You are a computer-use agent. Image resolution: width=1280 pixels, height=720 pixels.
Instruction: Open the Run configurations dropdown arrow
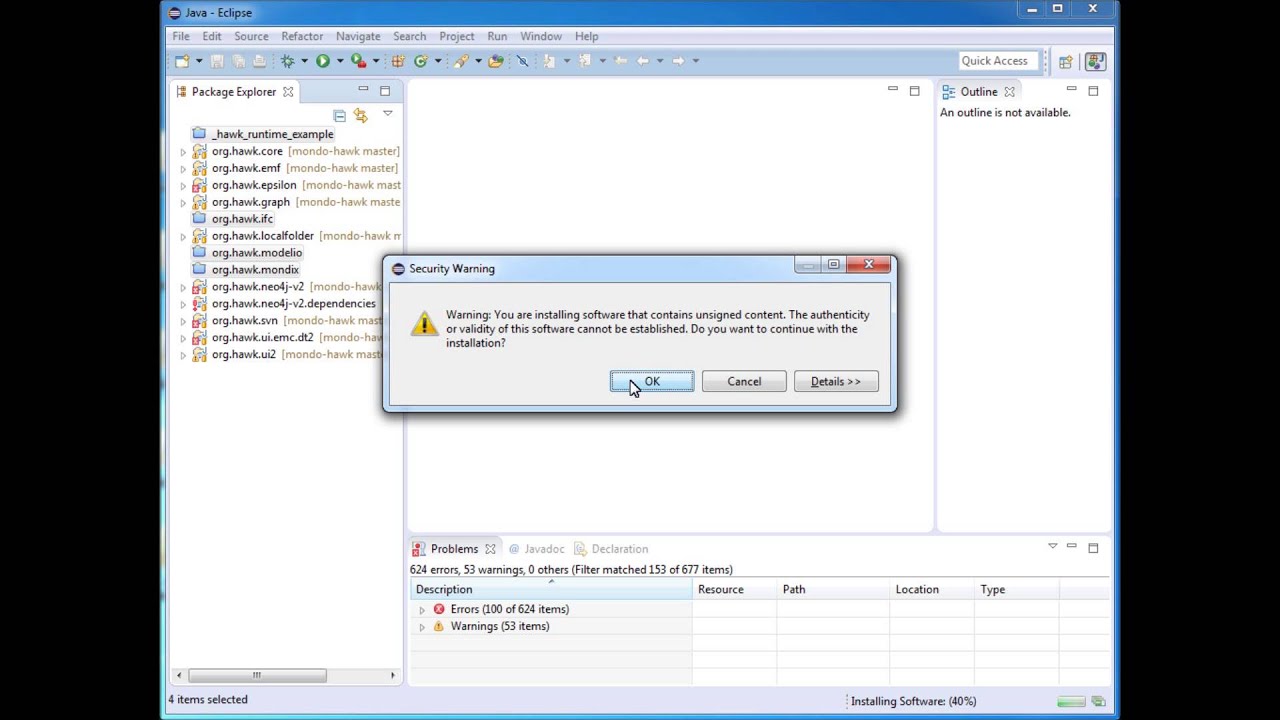click(x=340, y=61)
